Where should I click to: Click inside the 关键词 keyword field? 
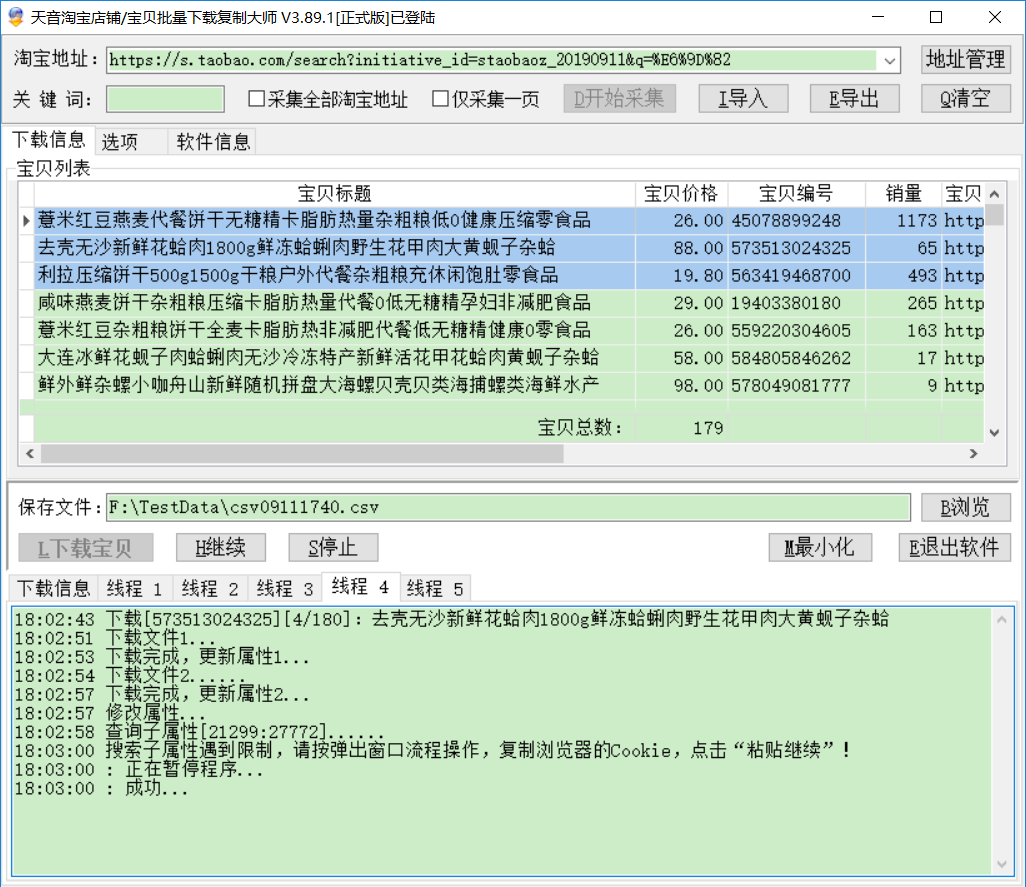coord(165,99)
